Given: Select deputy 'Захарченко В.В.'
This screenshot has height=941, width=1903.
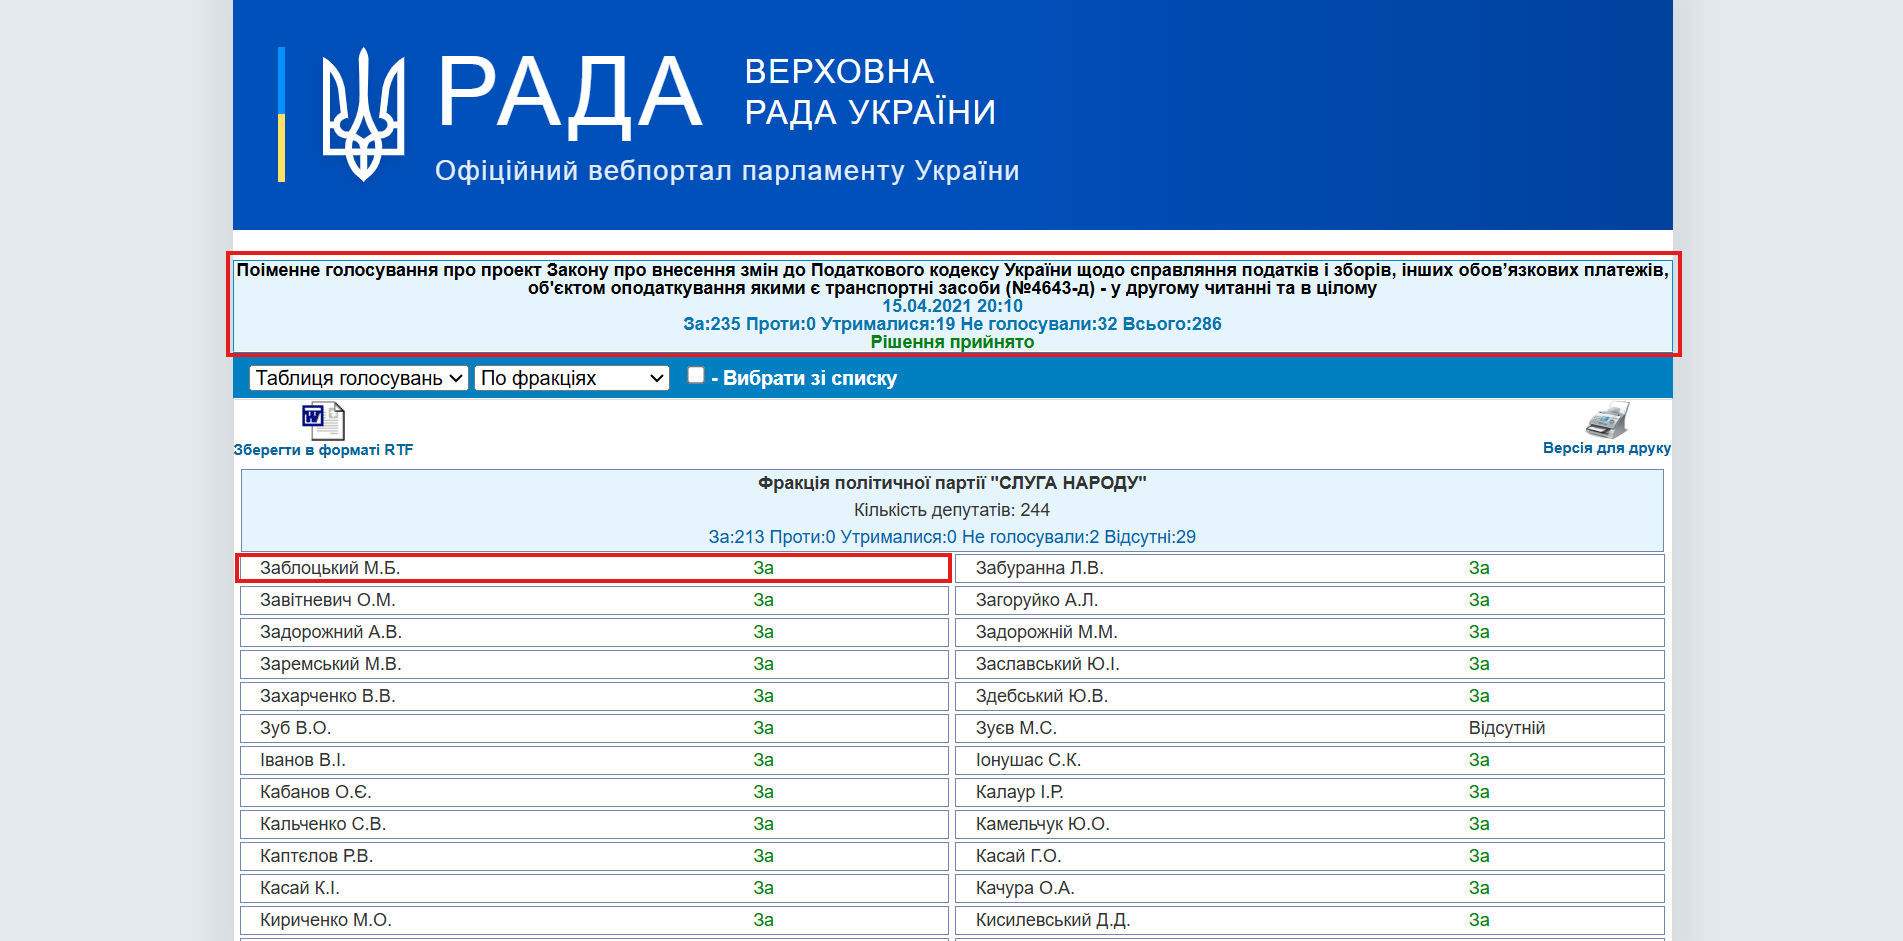Looking at the screenshot, I should (x=328, y=696).
